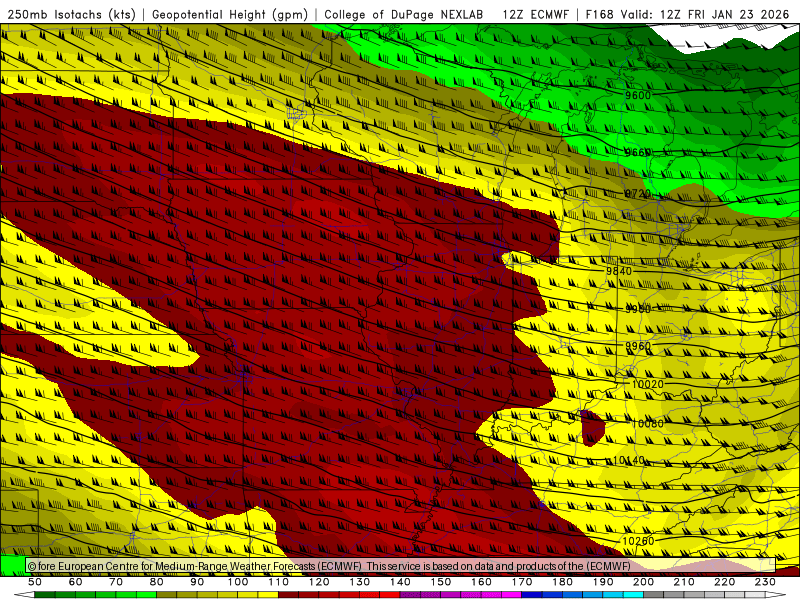Click the 50 value on the color scale
Screen dimensions: 800x600
click(x=35, y=582)
